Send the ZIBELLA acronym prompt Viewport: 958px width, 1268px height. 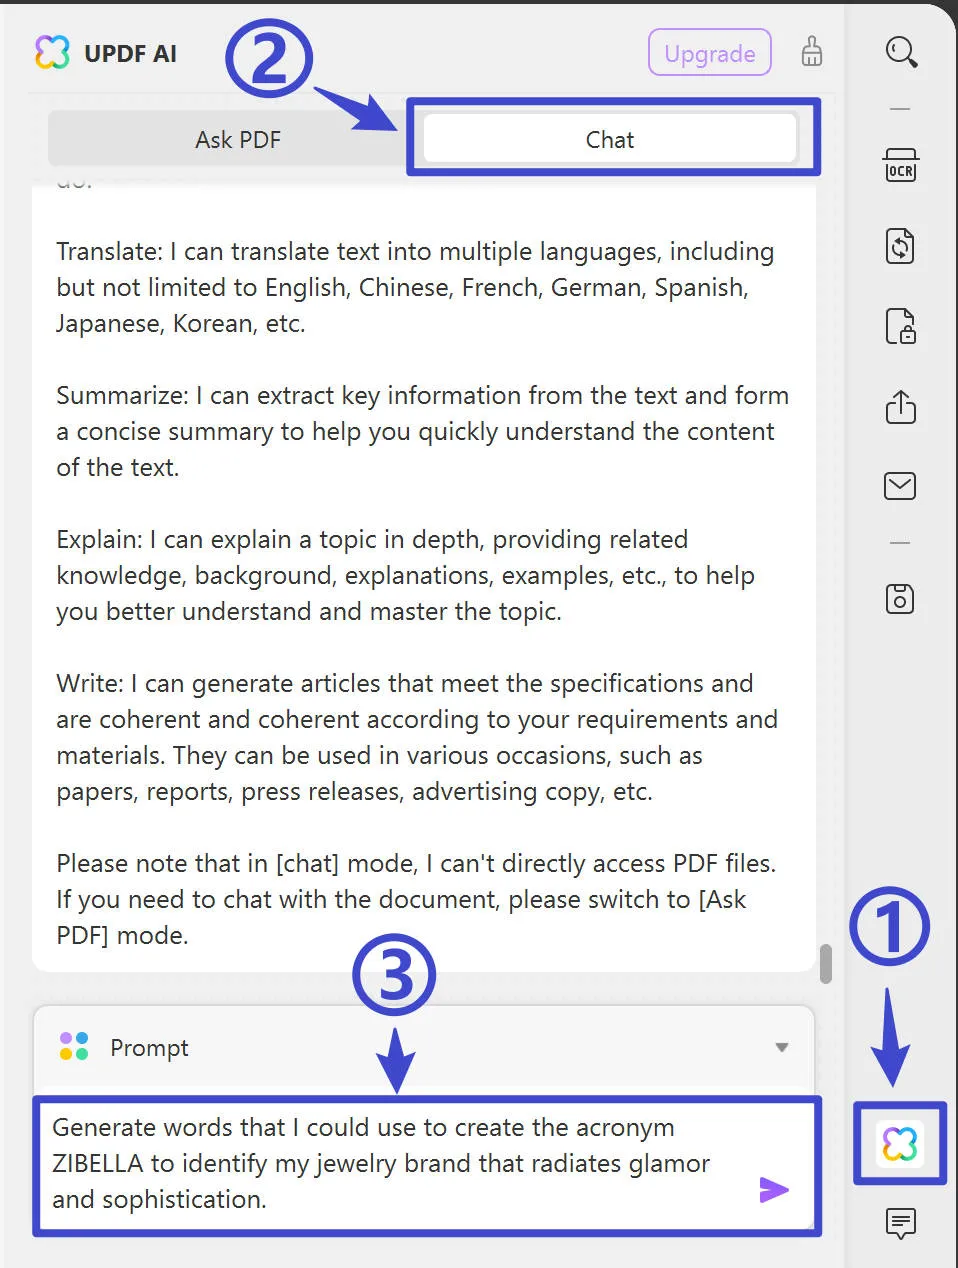click(774, 1189)
